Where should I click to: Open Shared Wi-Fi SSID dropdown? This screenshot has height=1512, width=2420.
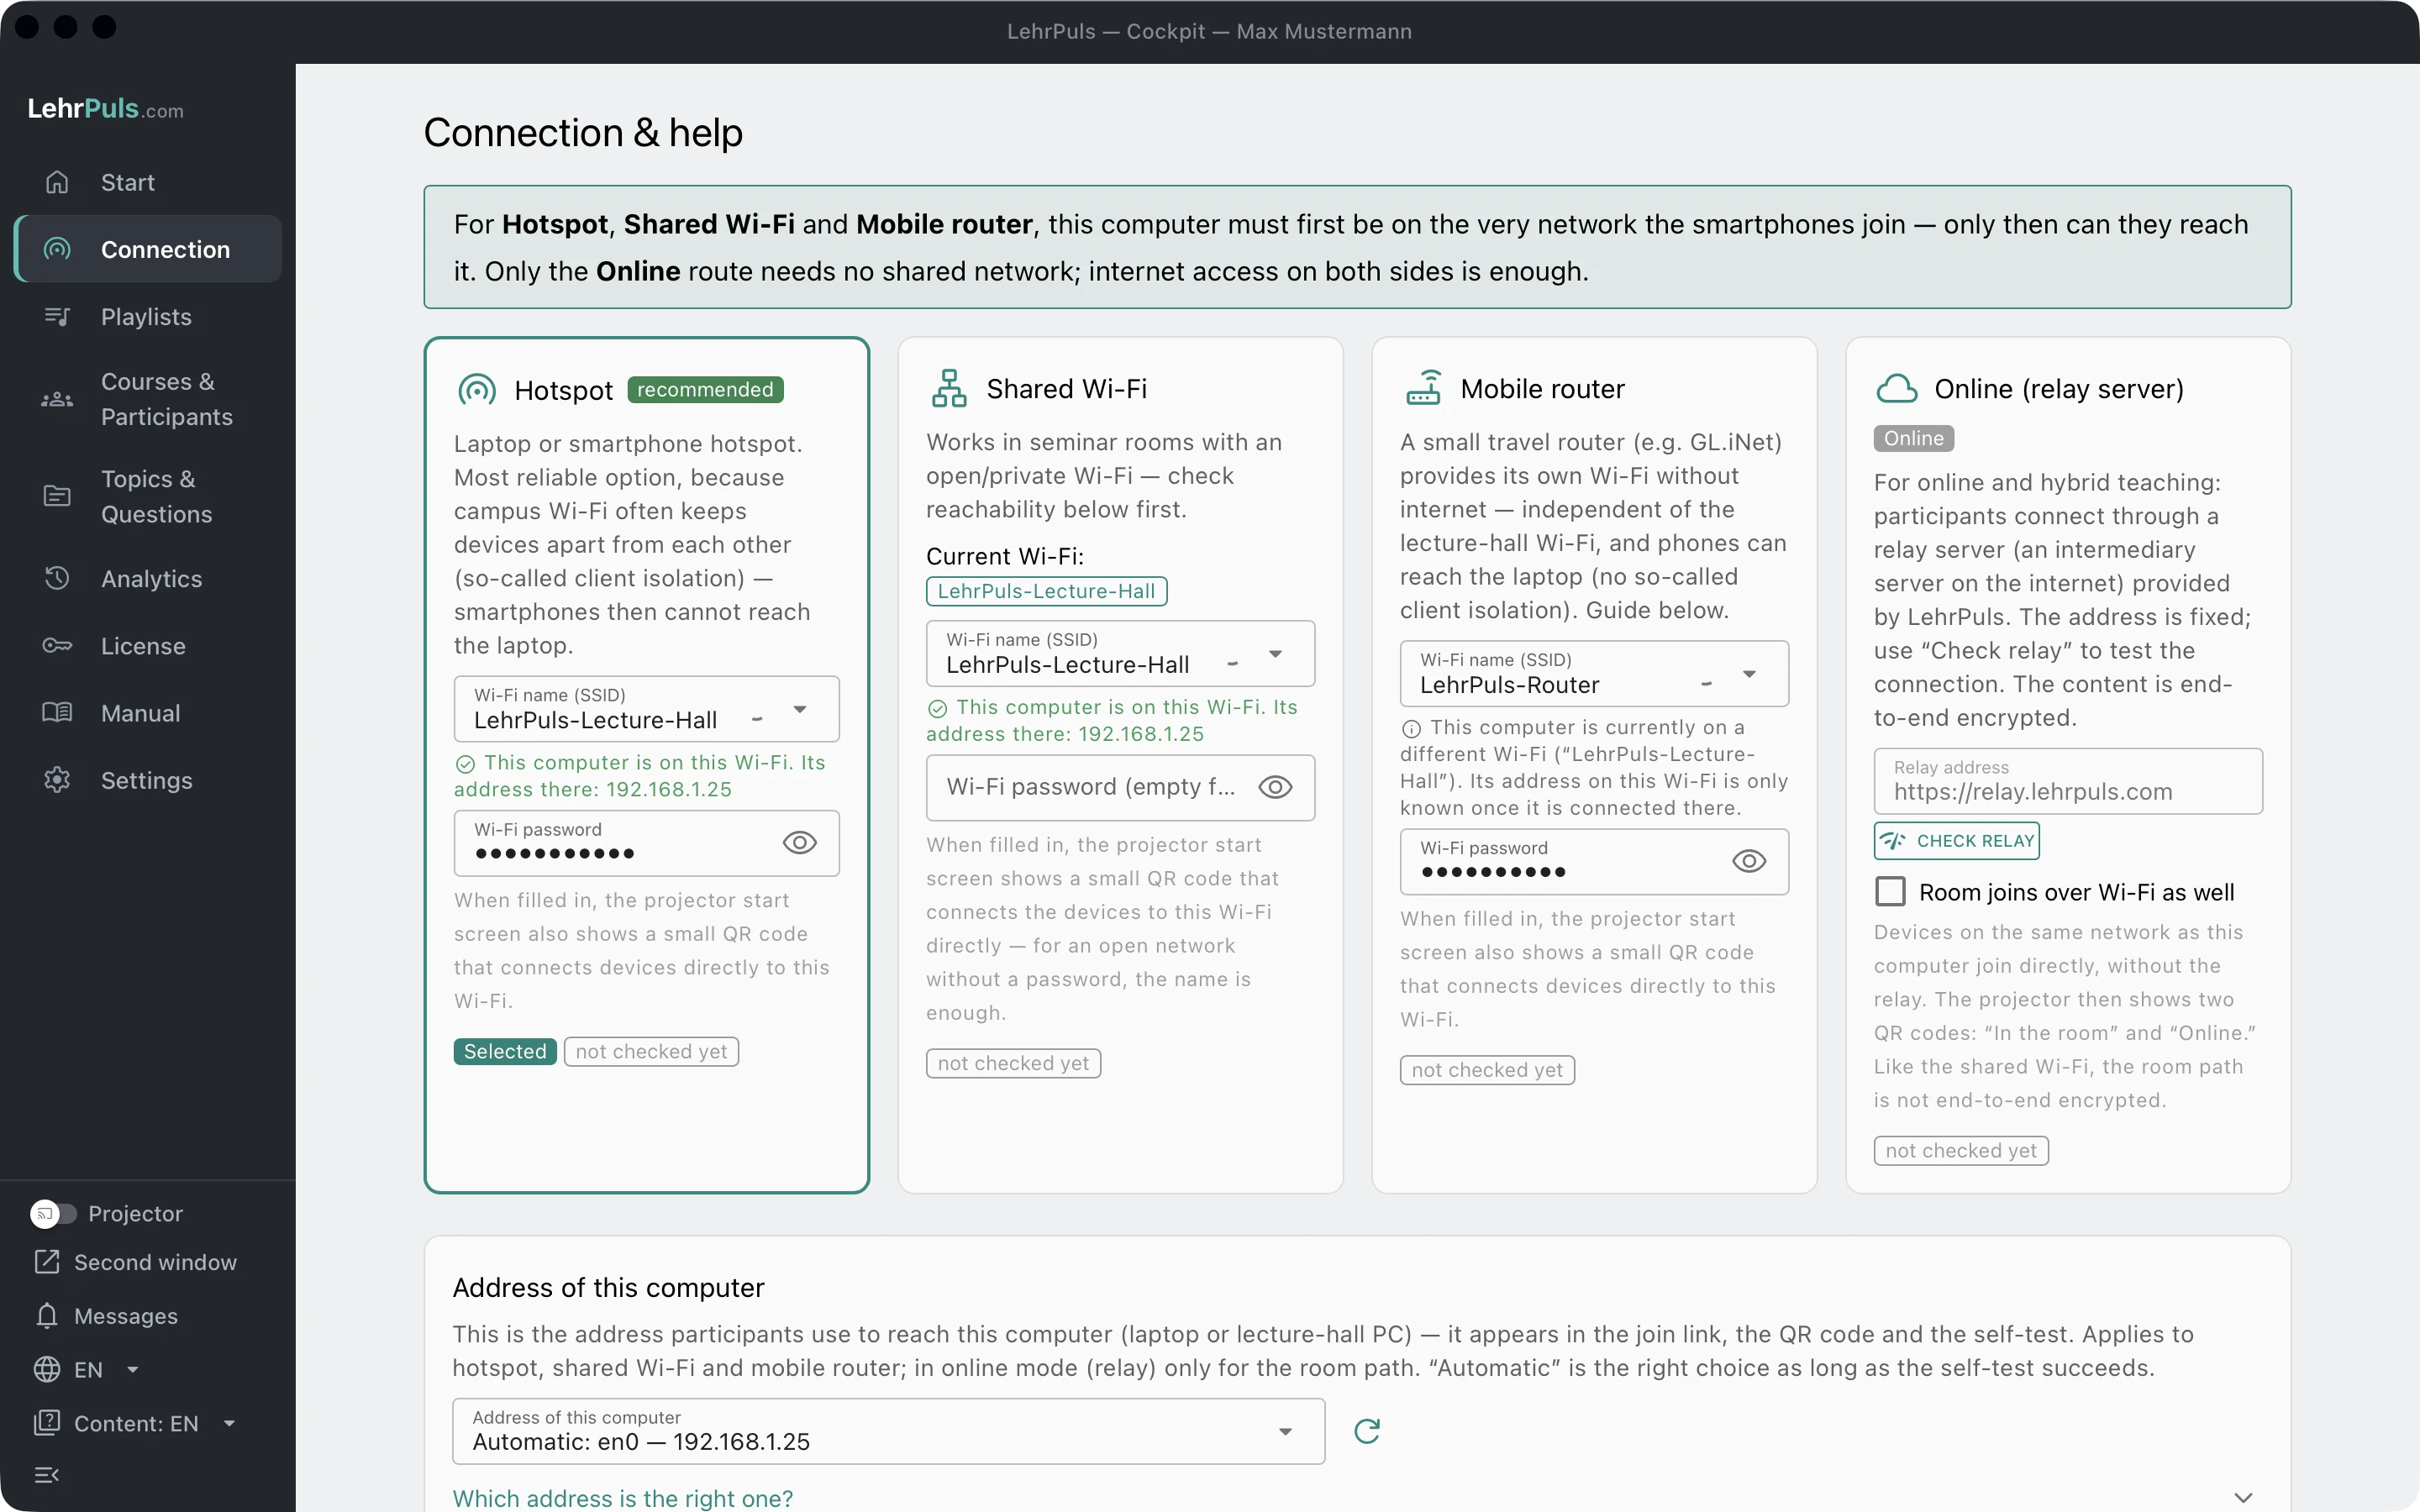[x=1275, y=654]
